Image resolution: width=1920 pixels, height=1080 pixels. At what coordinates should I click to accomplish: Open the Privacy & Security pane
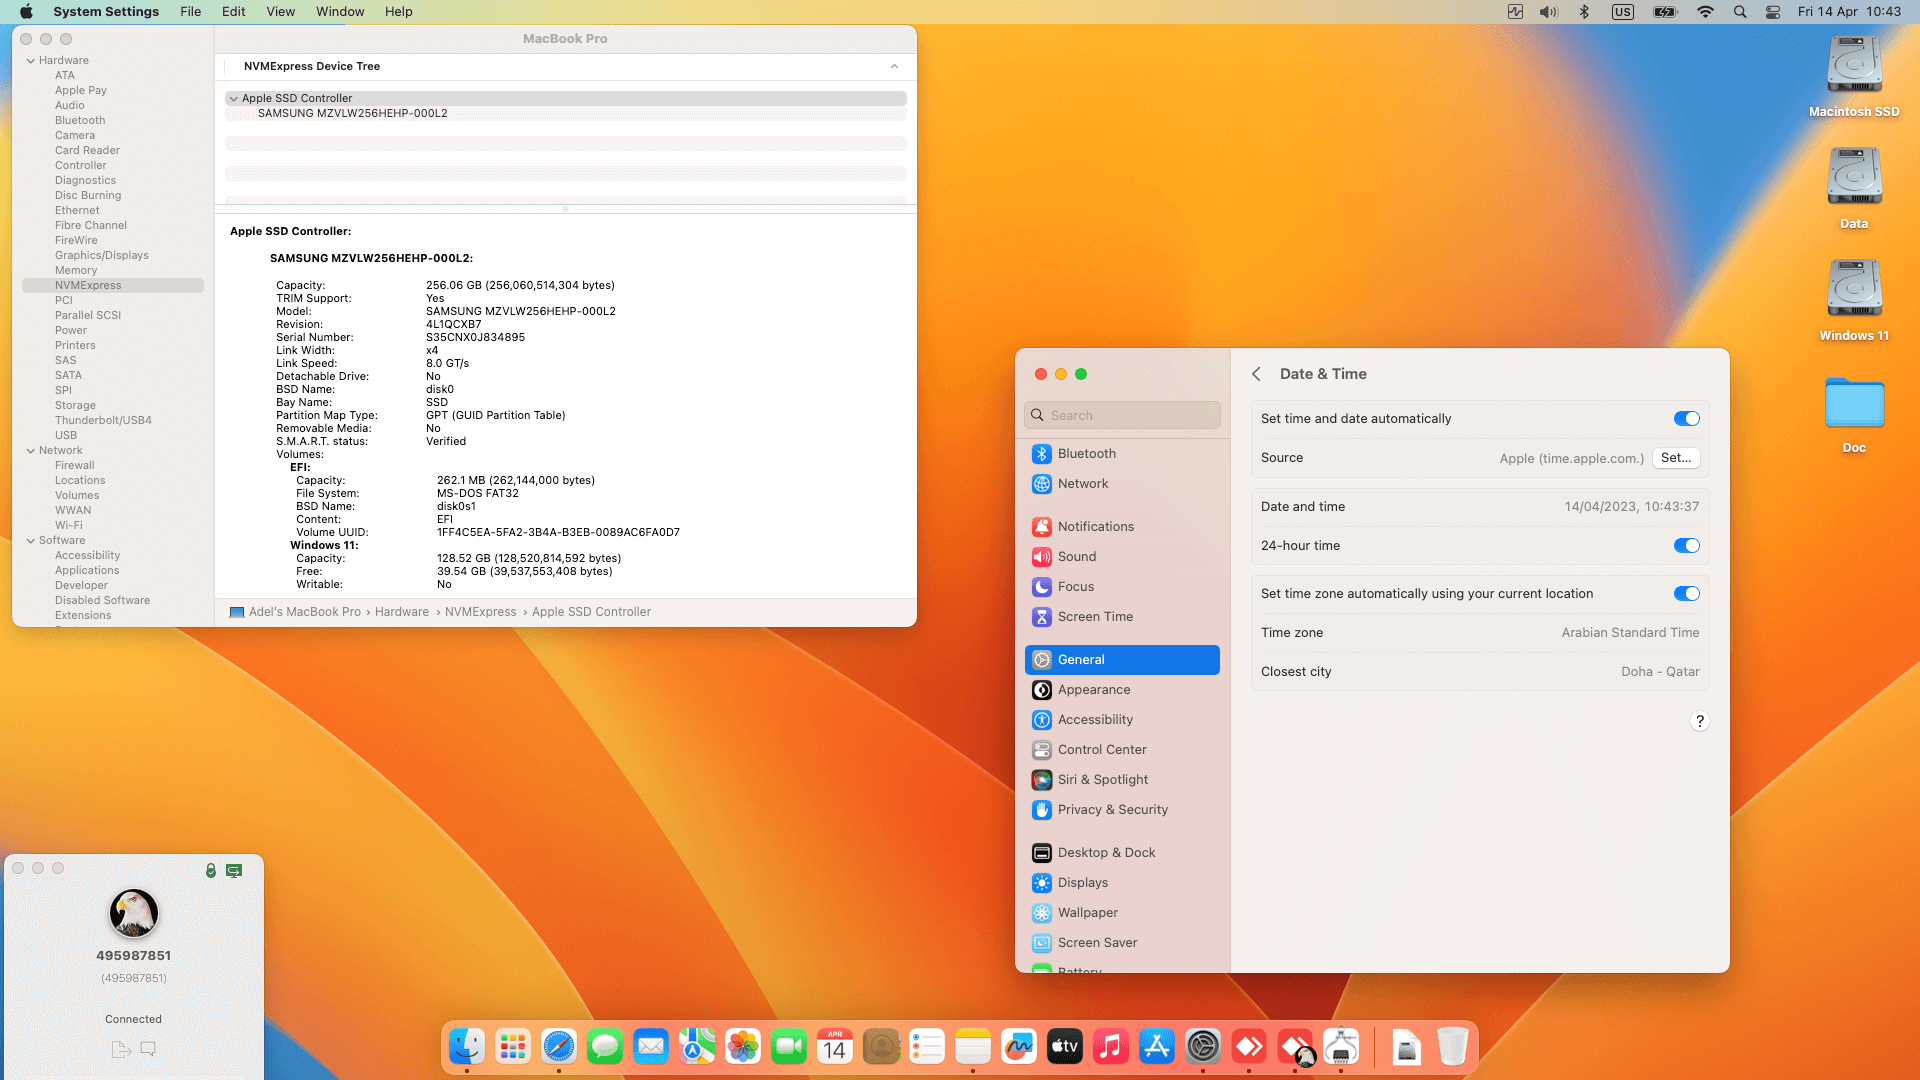1112,810
